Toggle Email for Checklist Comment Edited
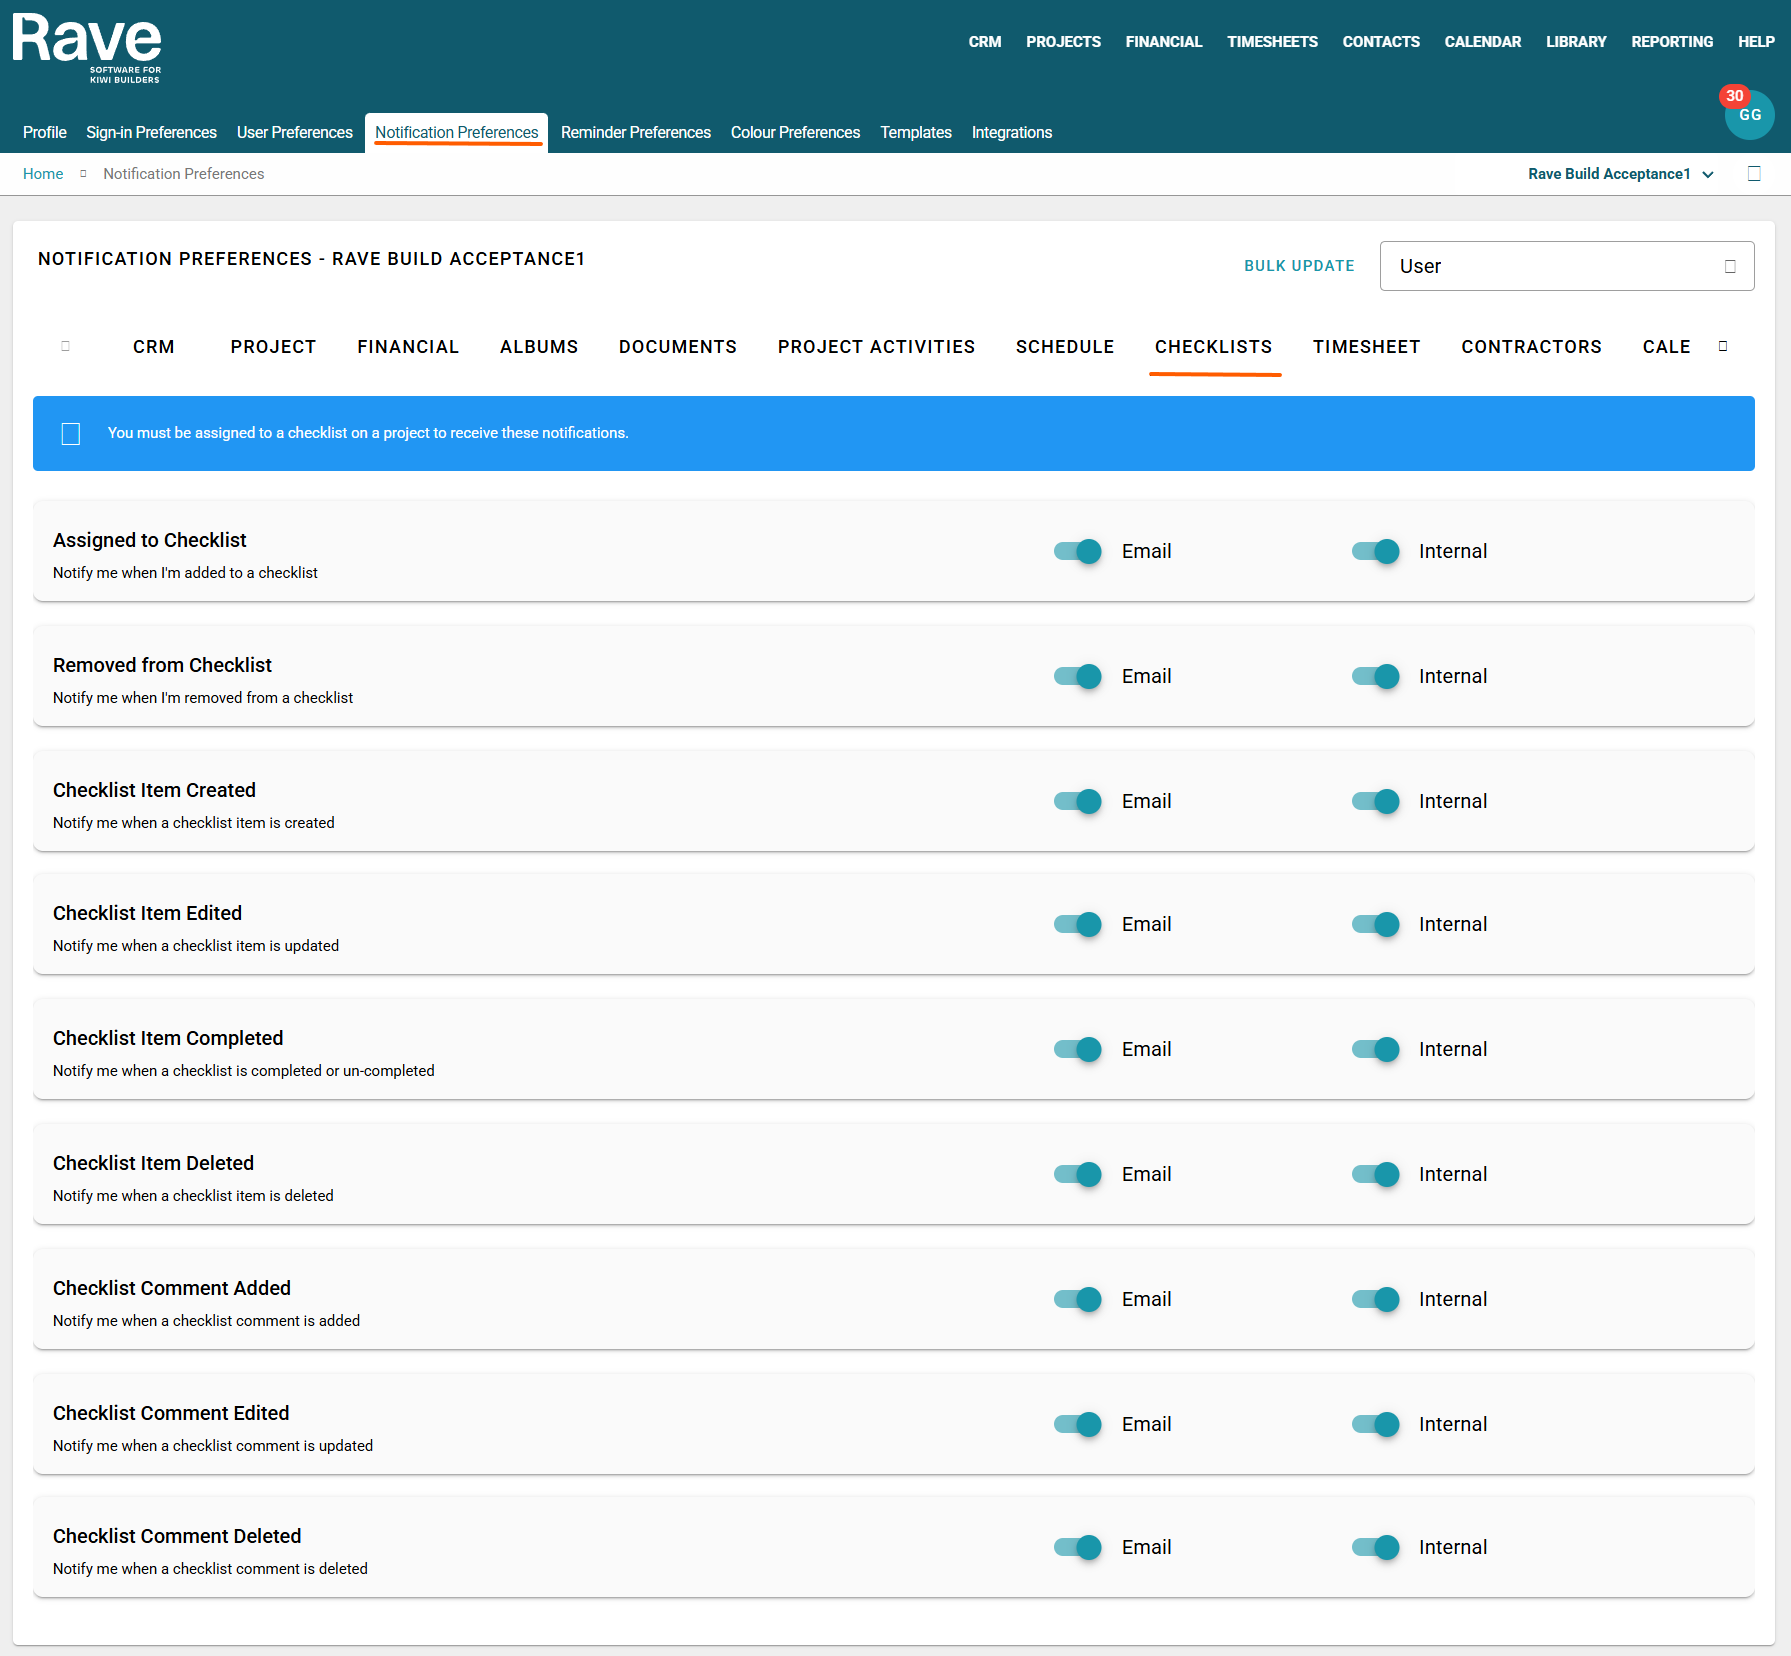Image resolution: width=1791 pixels, height=1656 pixels. point(1078,1424)
